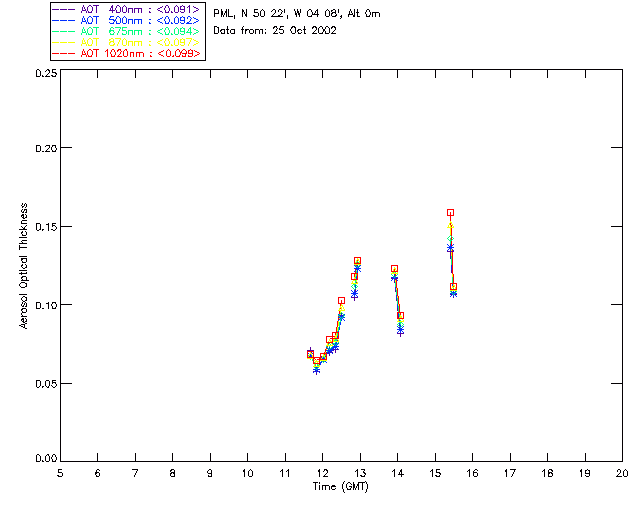
Task: Click the 0.00 tick label on y-axis
Action: 44,459
